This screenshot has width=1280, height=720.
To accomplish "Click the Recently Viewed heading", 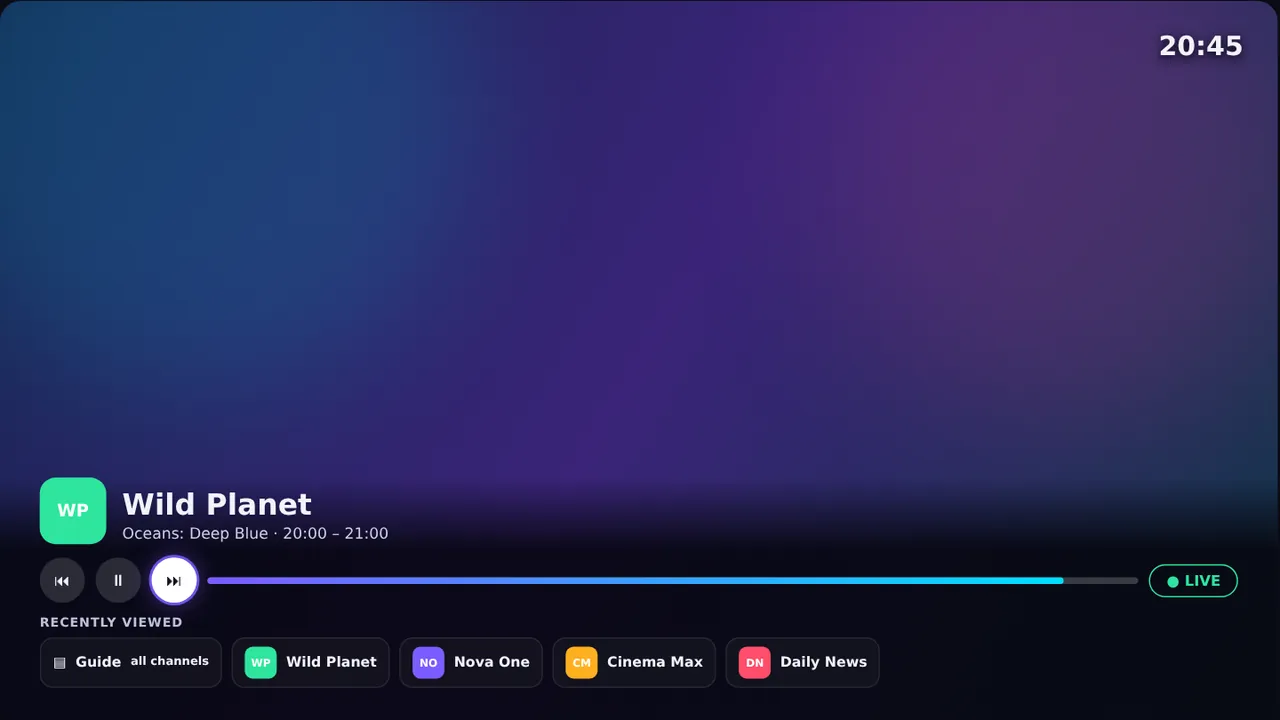I will point(111,622).
